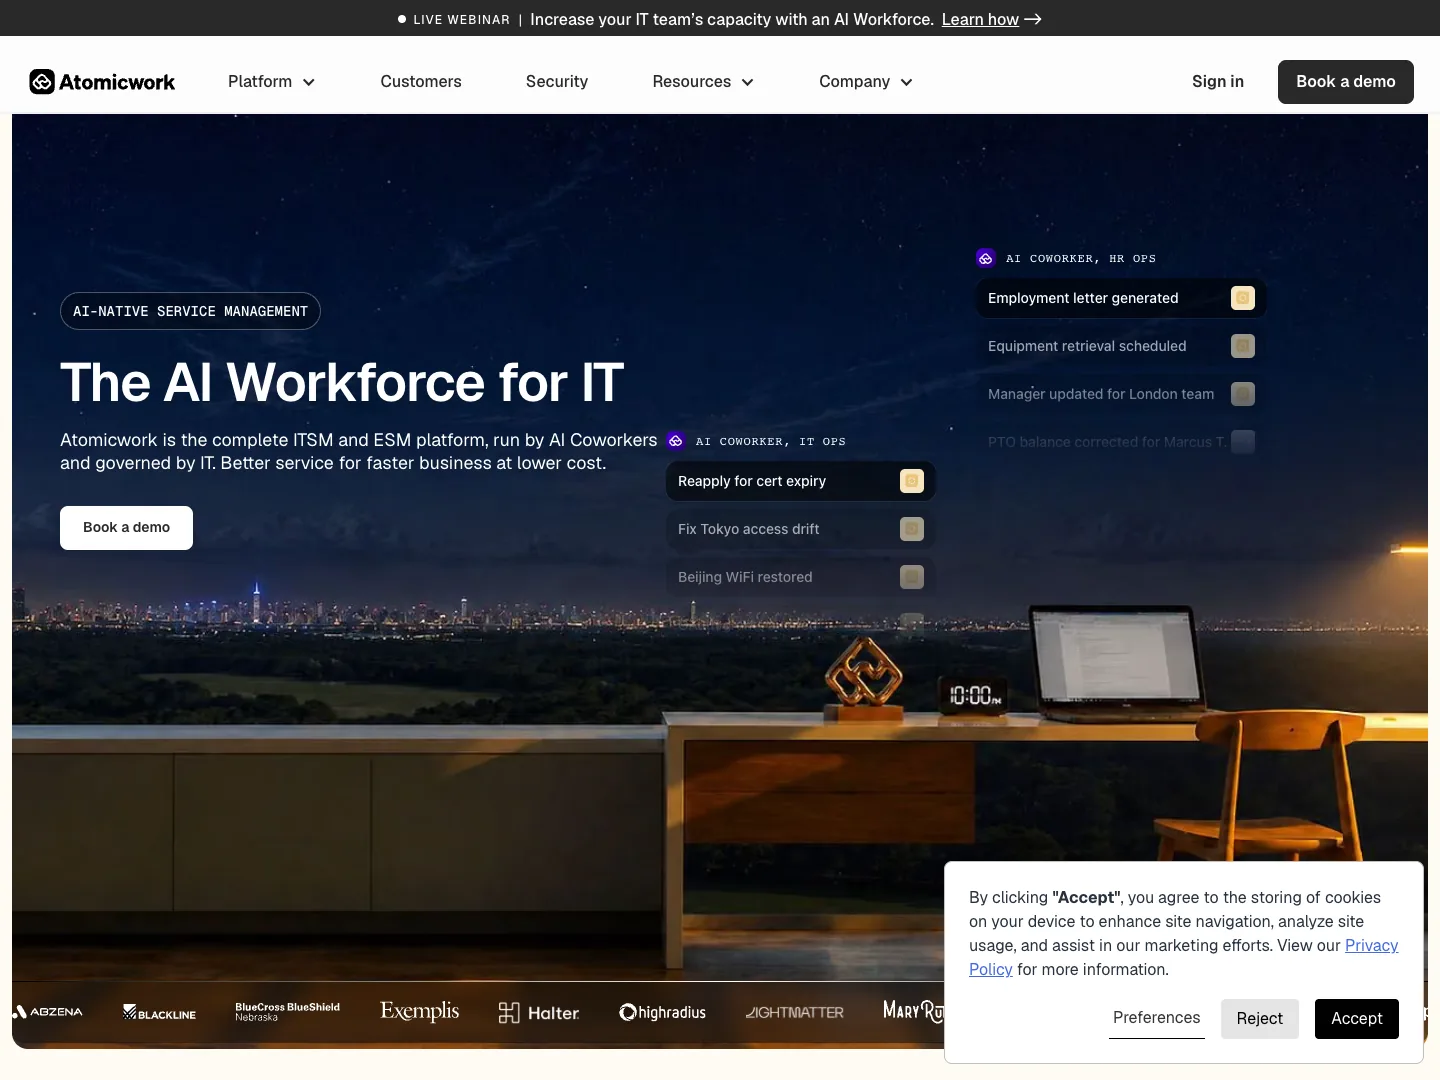Open the Privacy Policy link

(1371, 945)
